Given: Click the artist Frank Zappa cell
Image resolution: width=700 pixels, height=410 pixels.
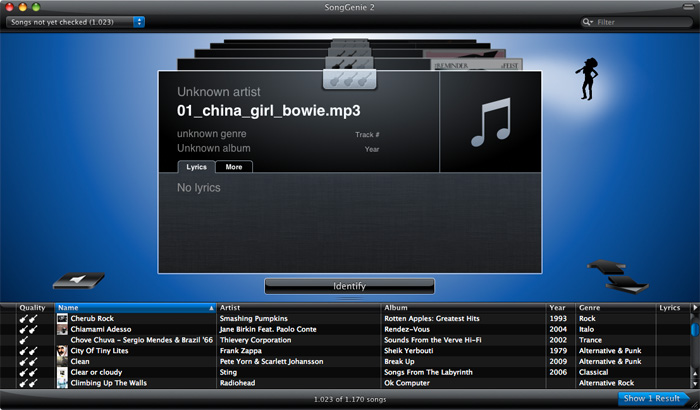Looking at the screenshot, I should 241,351.
